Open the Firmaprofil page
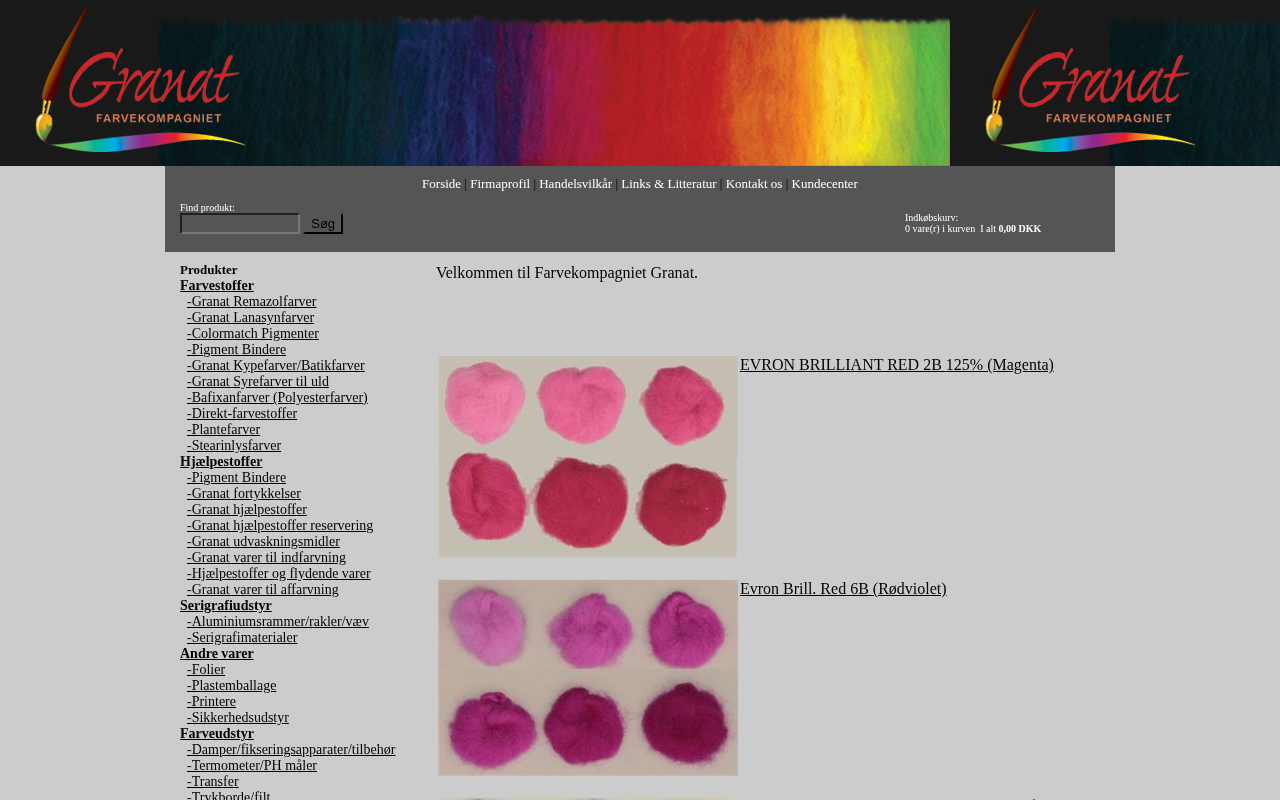1280x800 pixels. click(x=500, y=184)
